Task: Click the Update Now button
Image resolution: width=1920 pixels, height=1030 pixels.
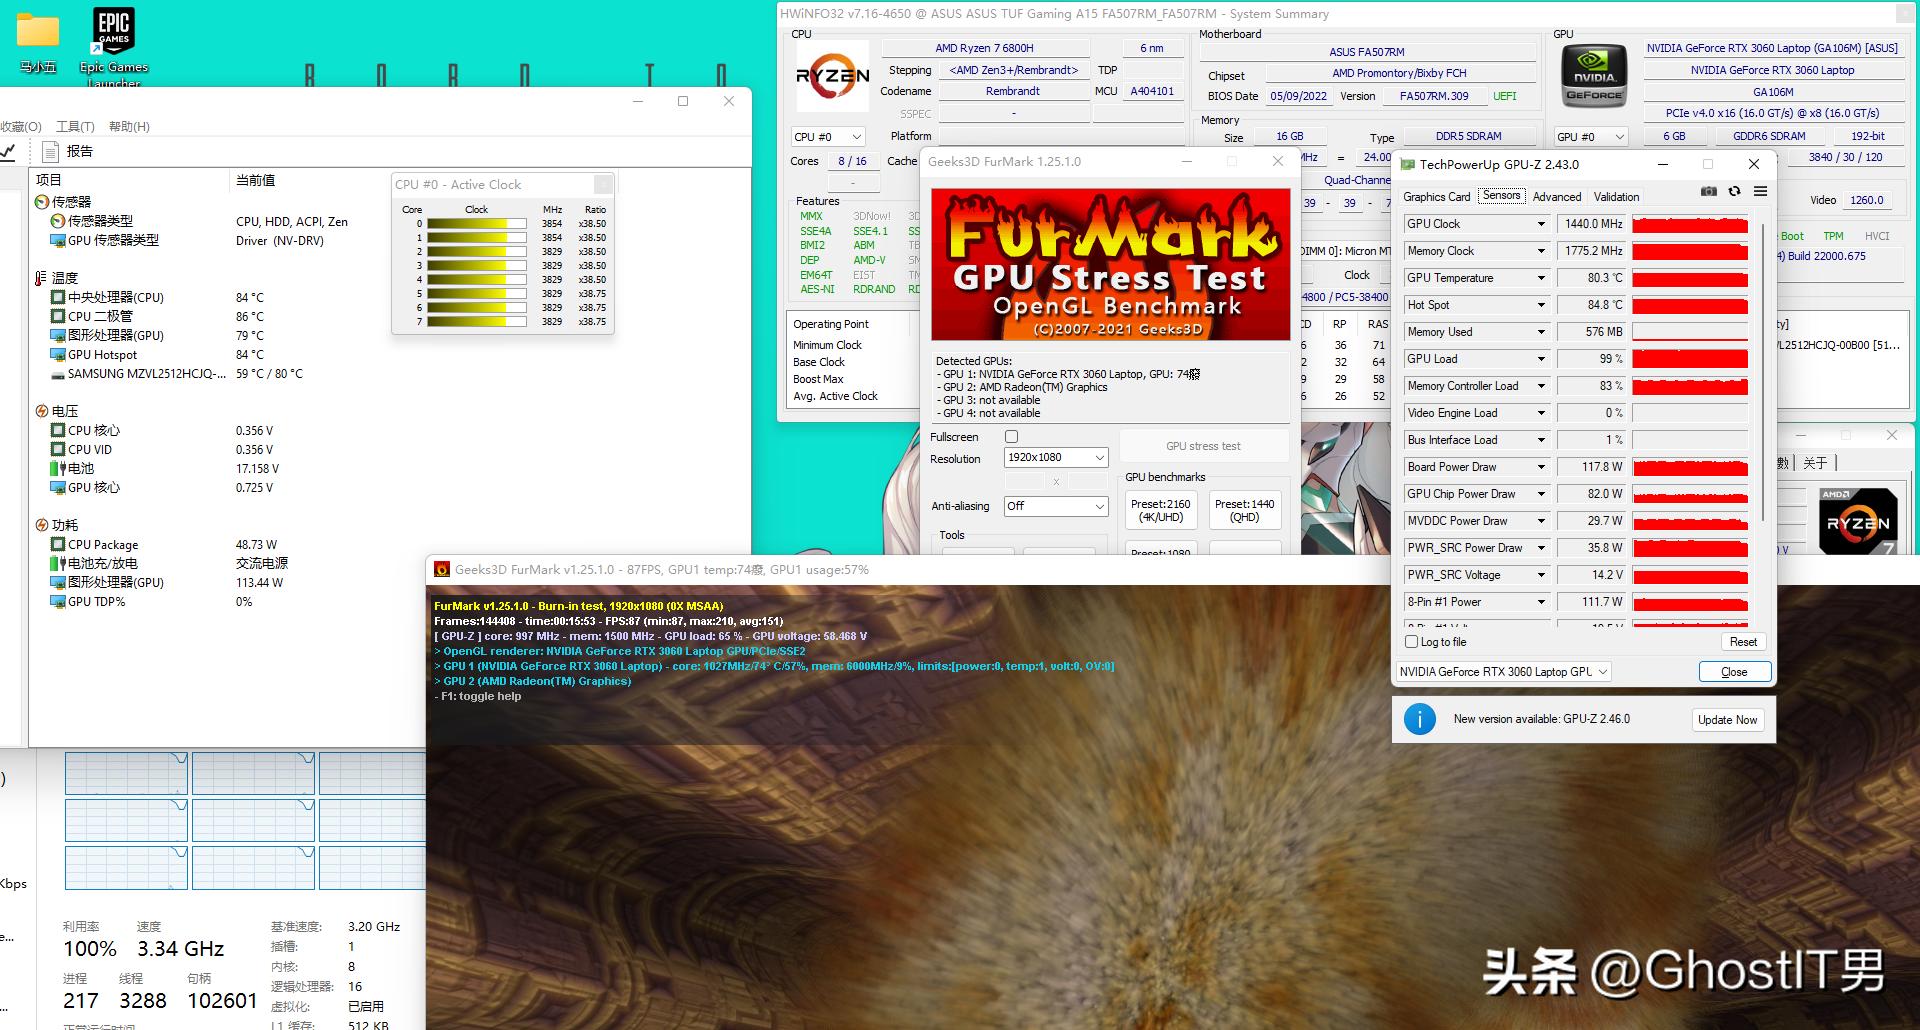Action: click(1727, 720)
